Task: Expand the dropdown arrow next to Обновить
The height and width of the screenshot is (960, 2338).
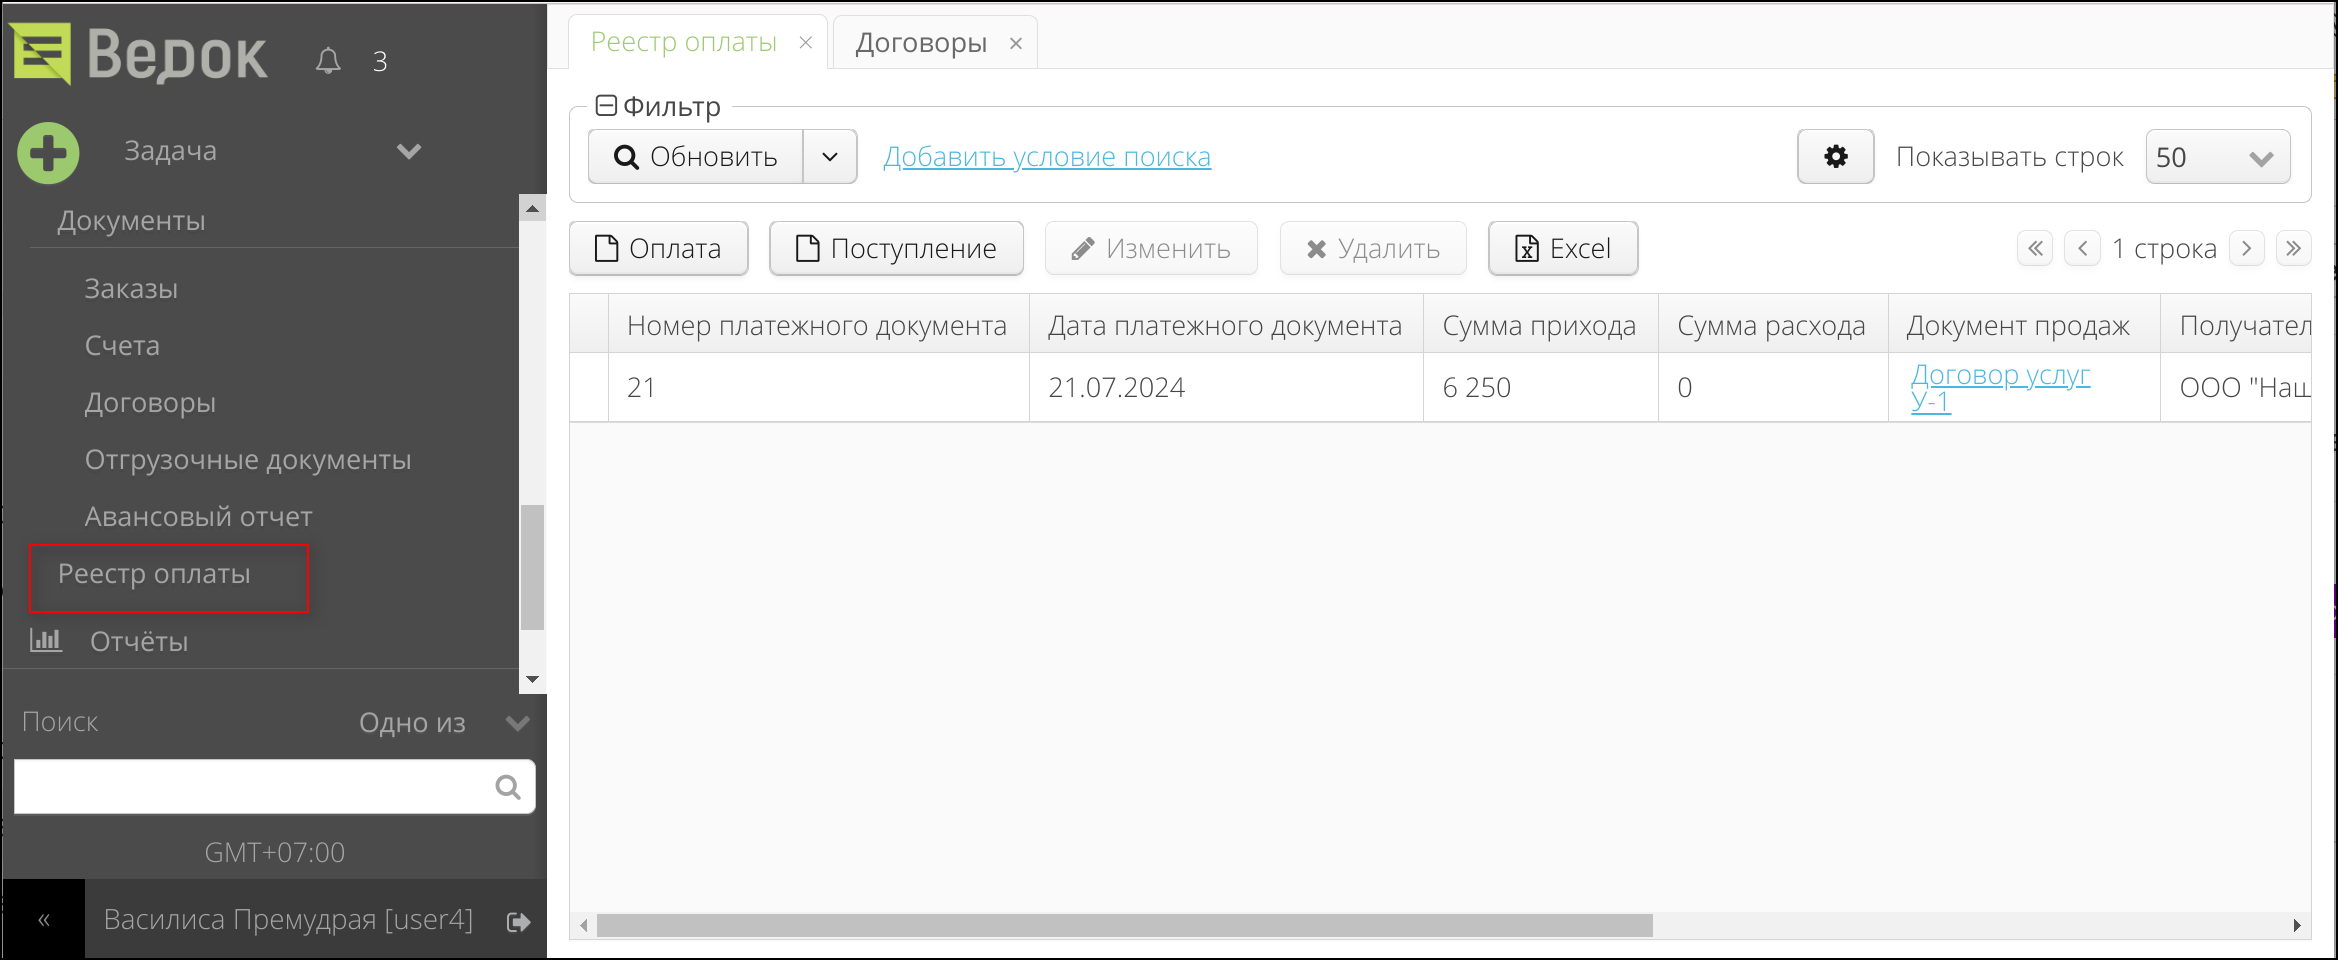Action: pos(829,156)
